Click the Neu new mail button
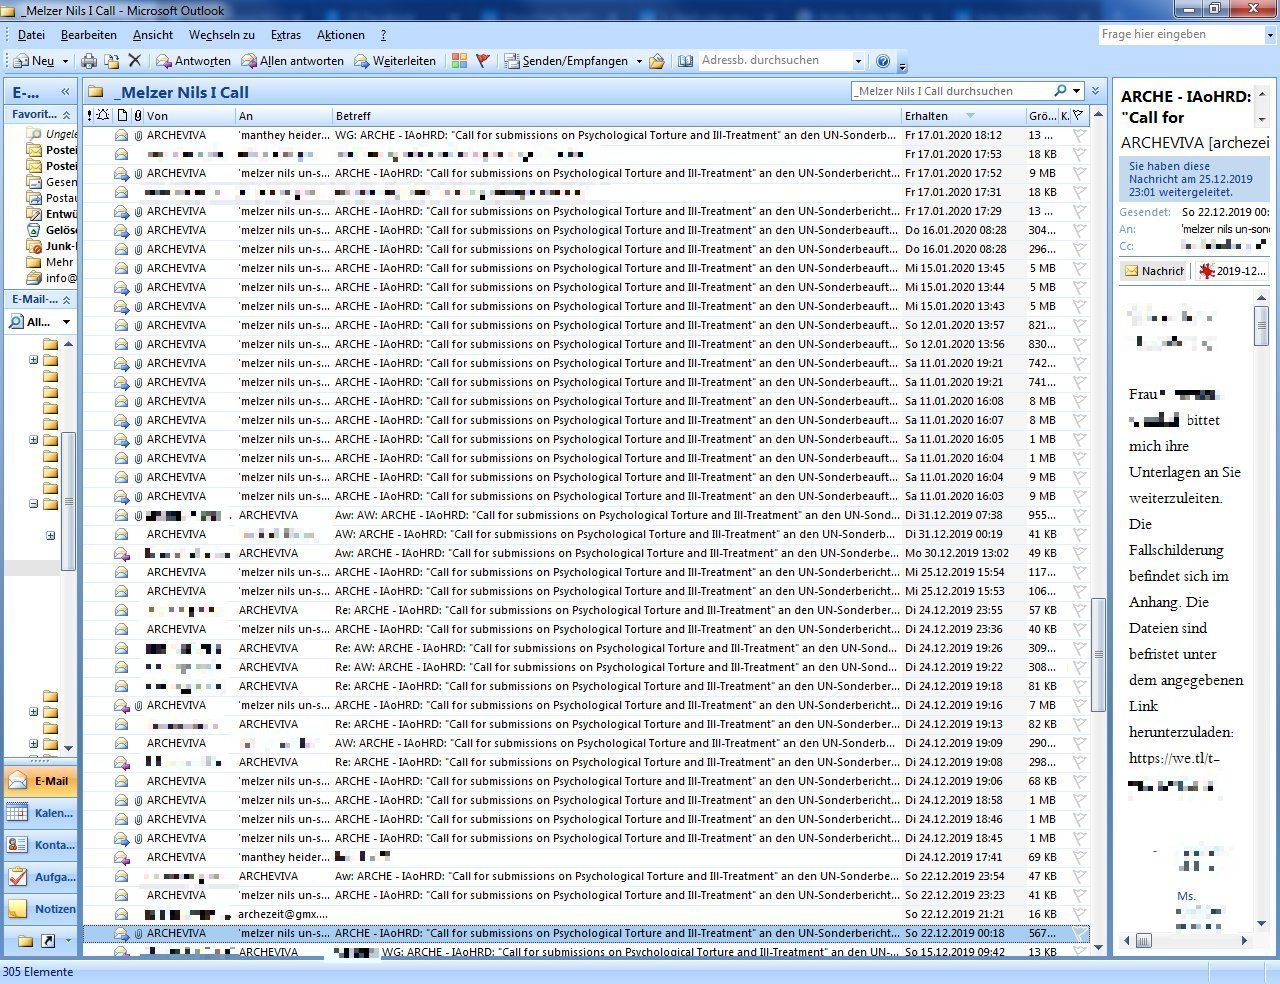This screenshot has width=1280, height=984. coord(32,61)
